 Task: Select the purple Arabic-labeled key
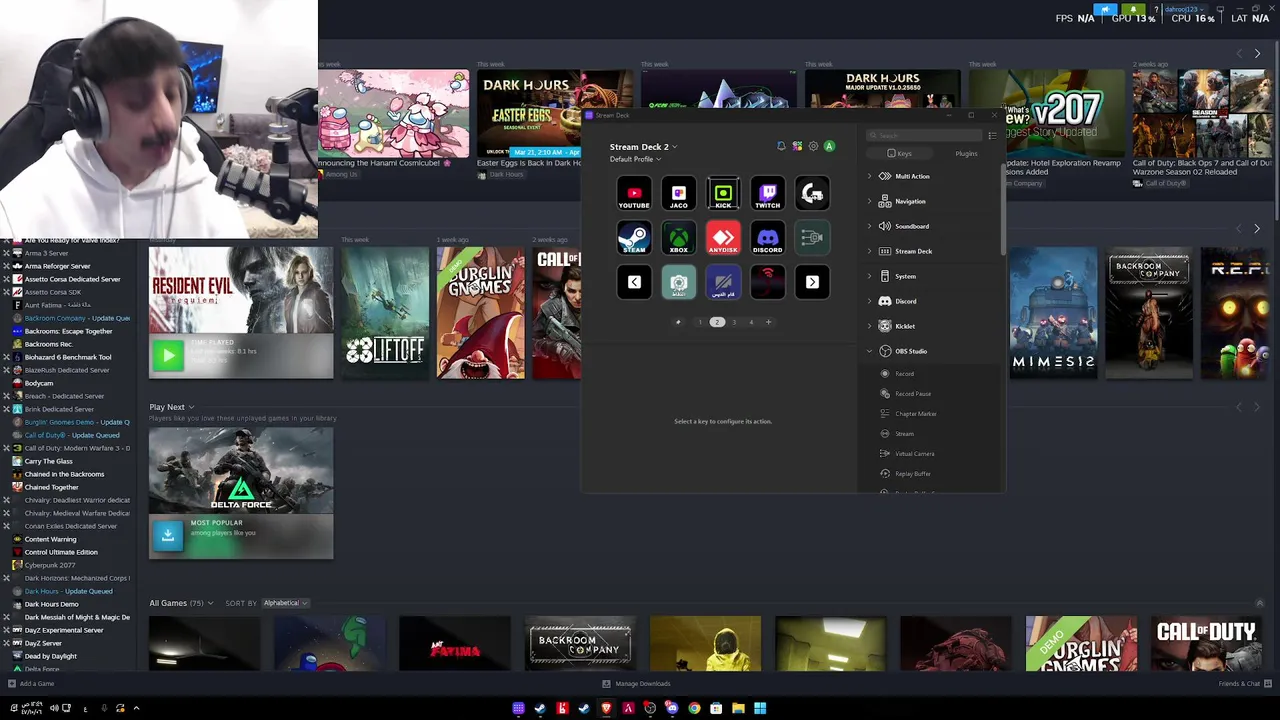tap(723, 282)
